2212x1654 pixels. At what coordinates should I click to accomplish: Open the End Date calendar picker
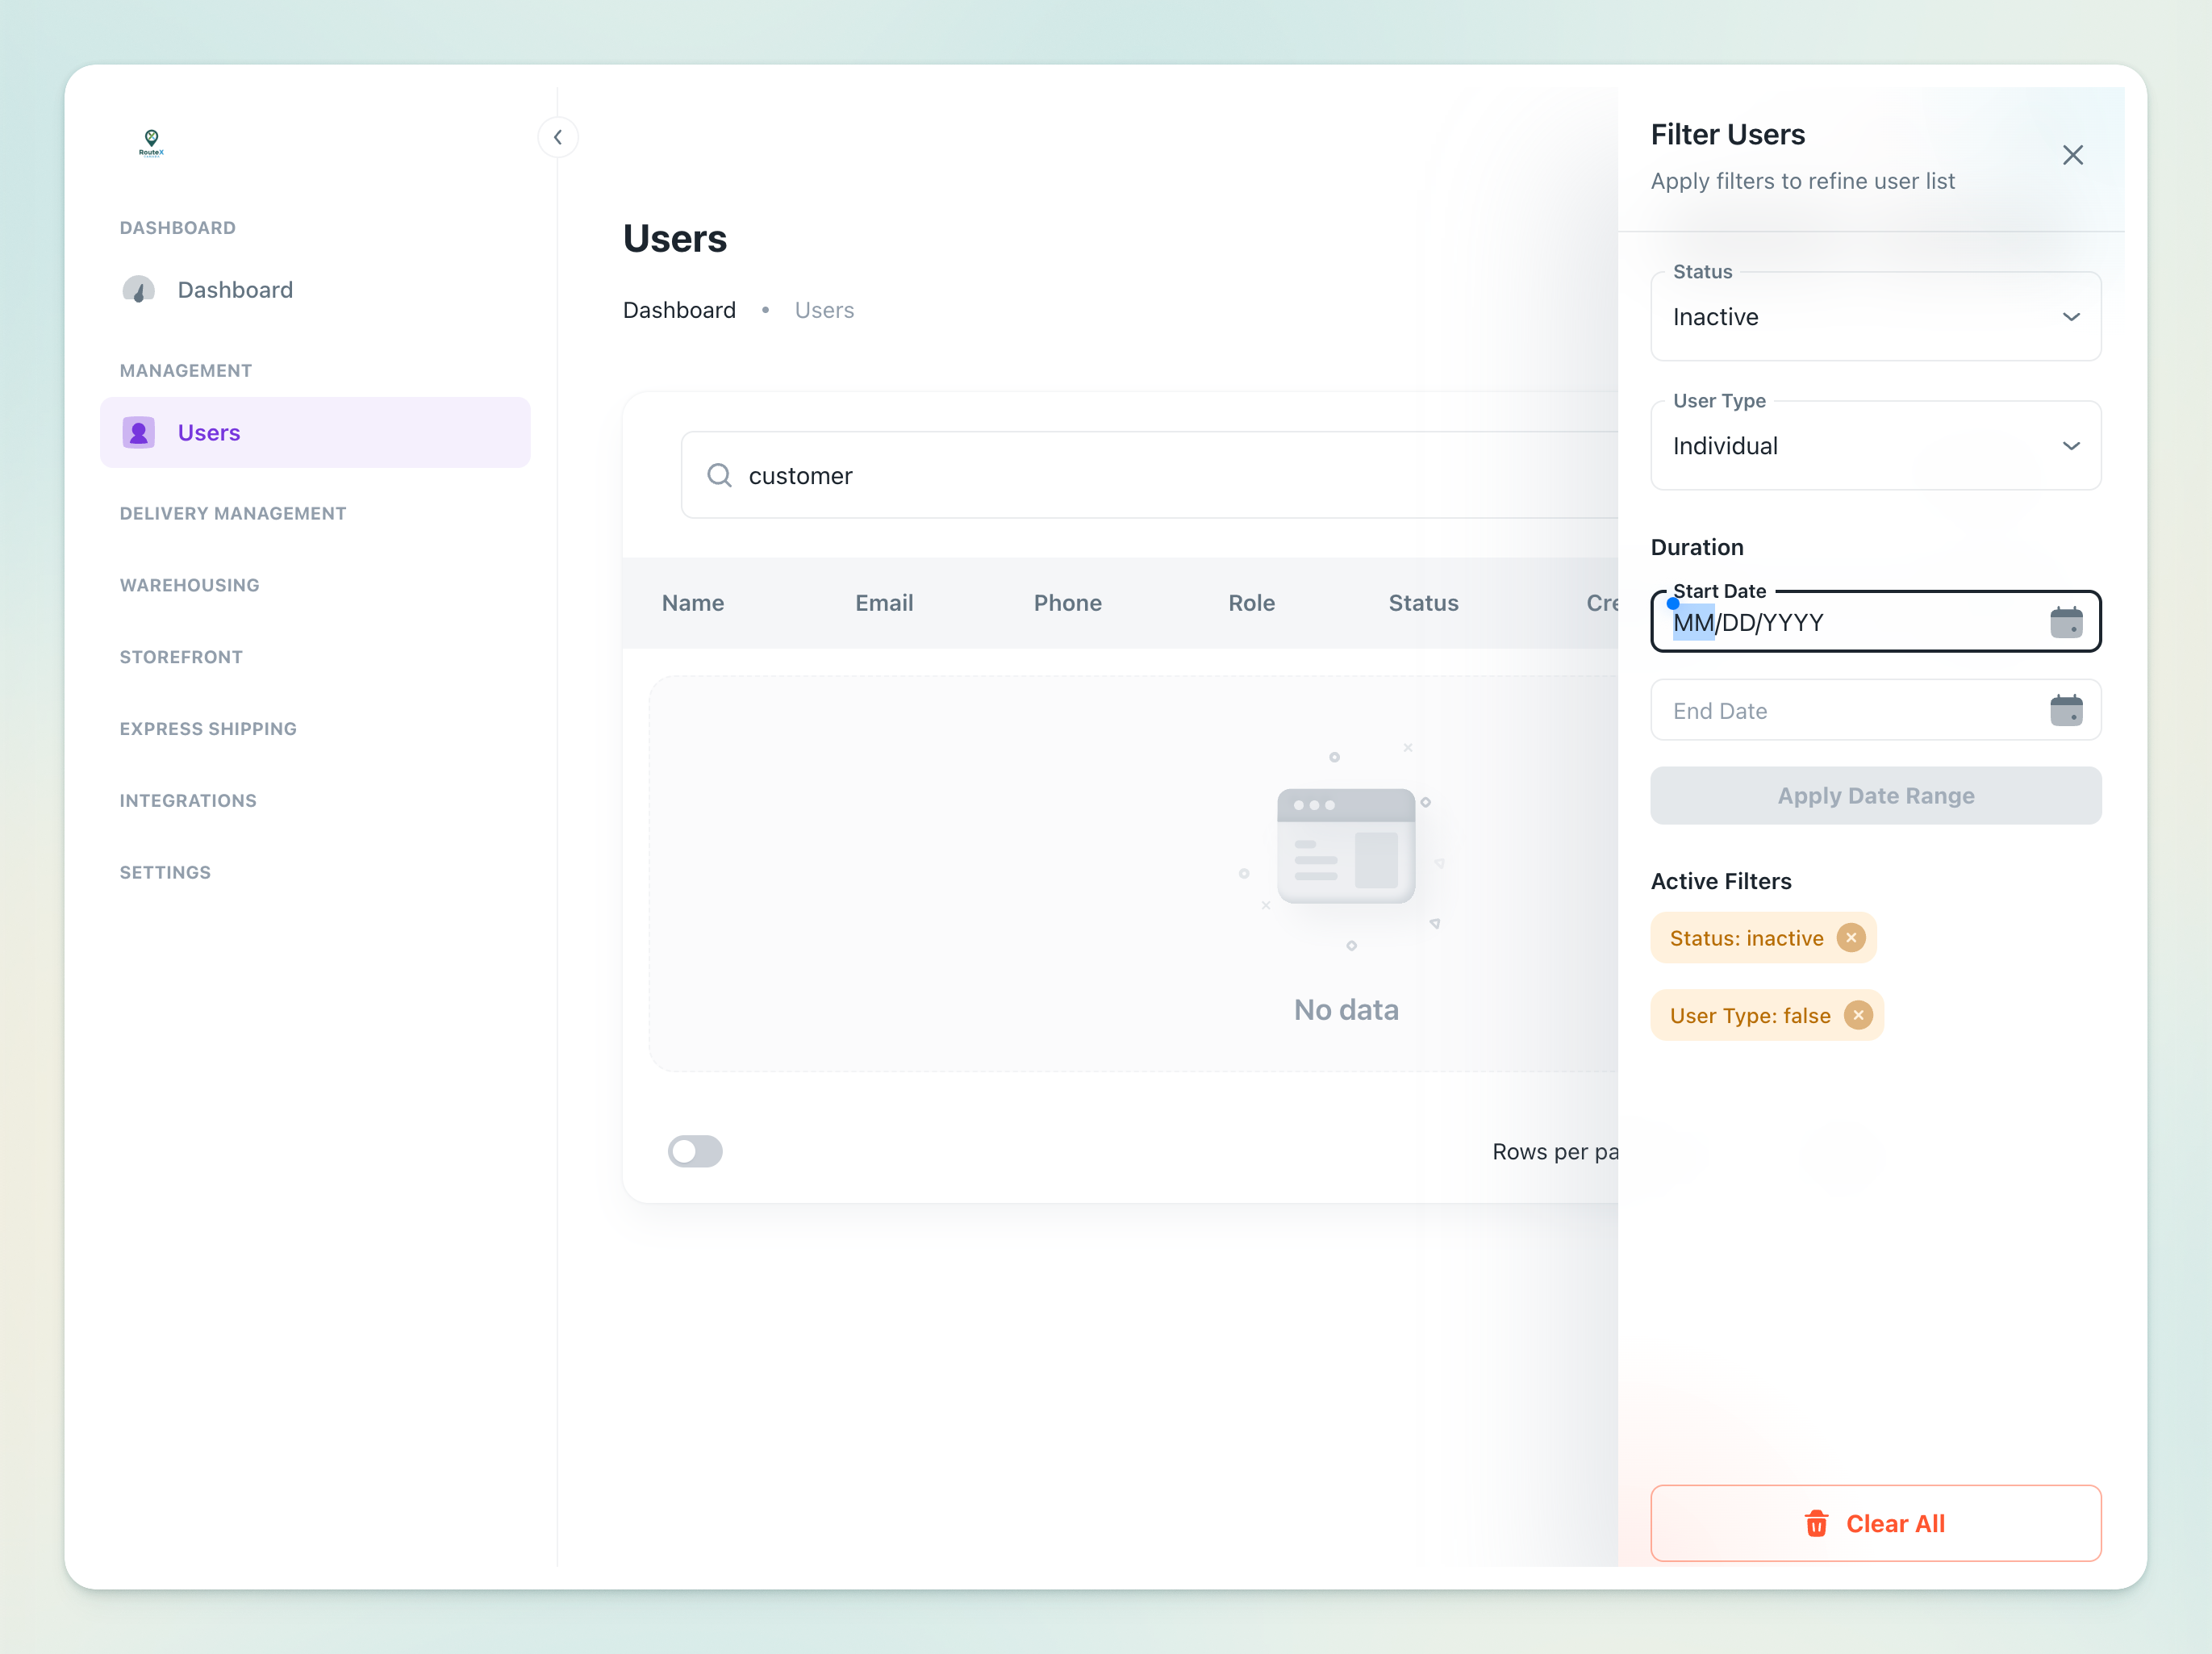2065,711
